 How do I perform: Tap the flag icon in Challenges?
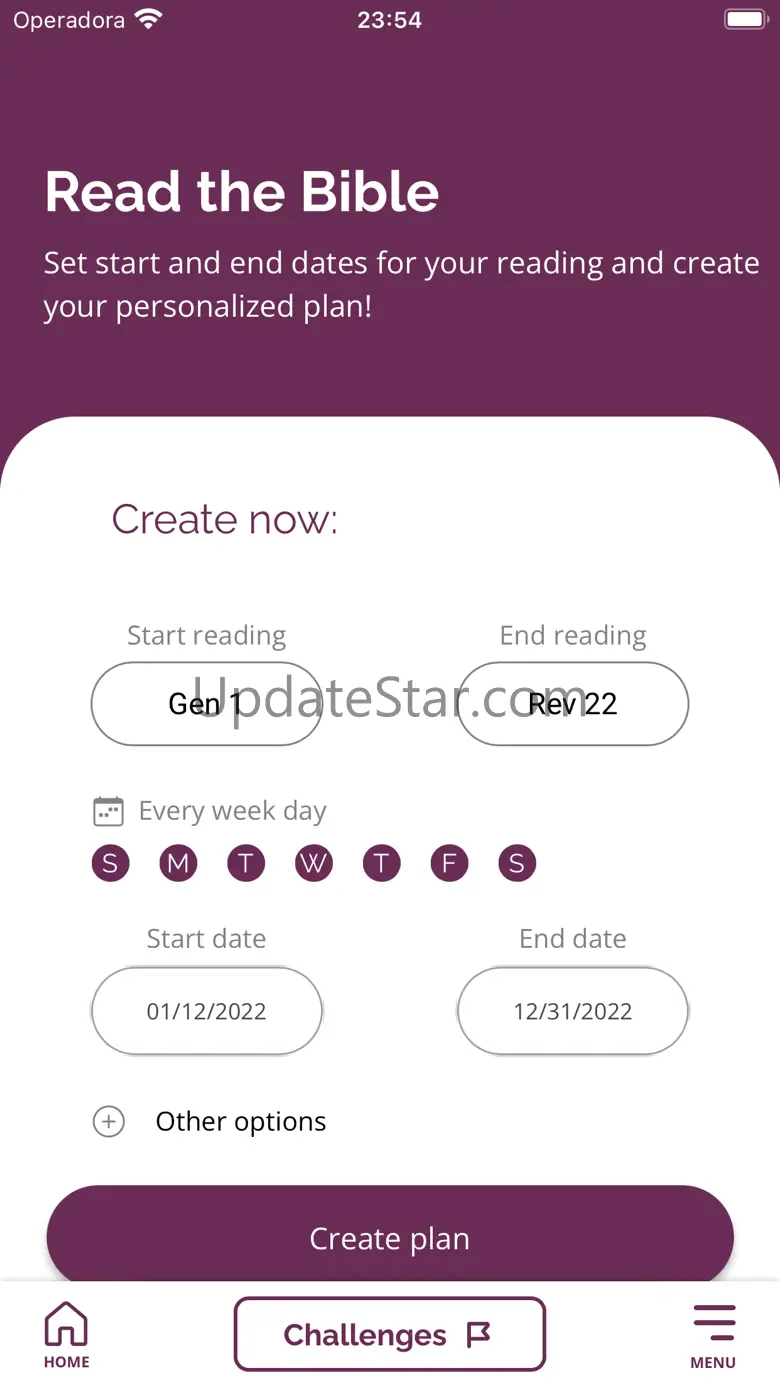pos(479,1334)
